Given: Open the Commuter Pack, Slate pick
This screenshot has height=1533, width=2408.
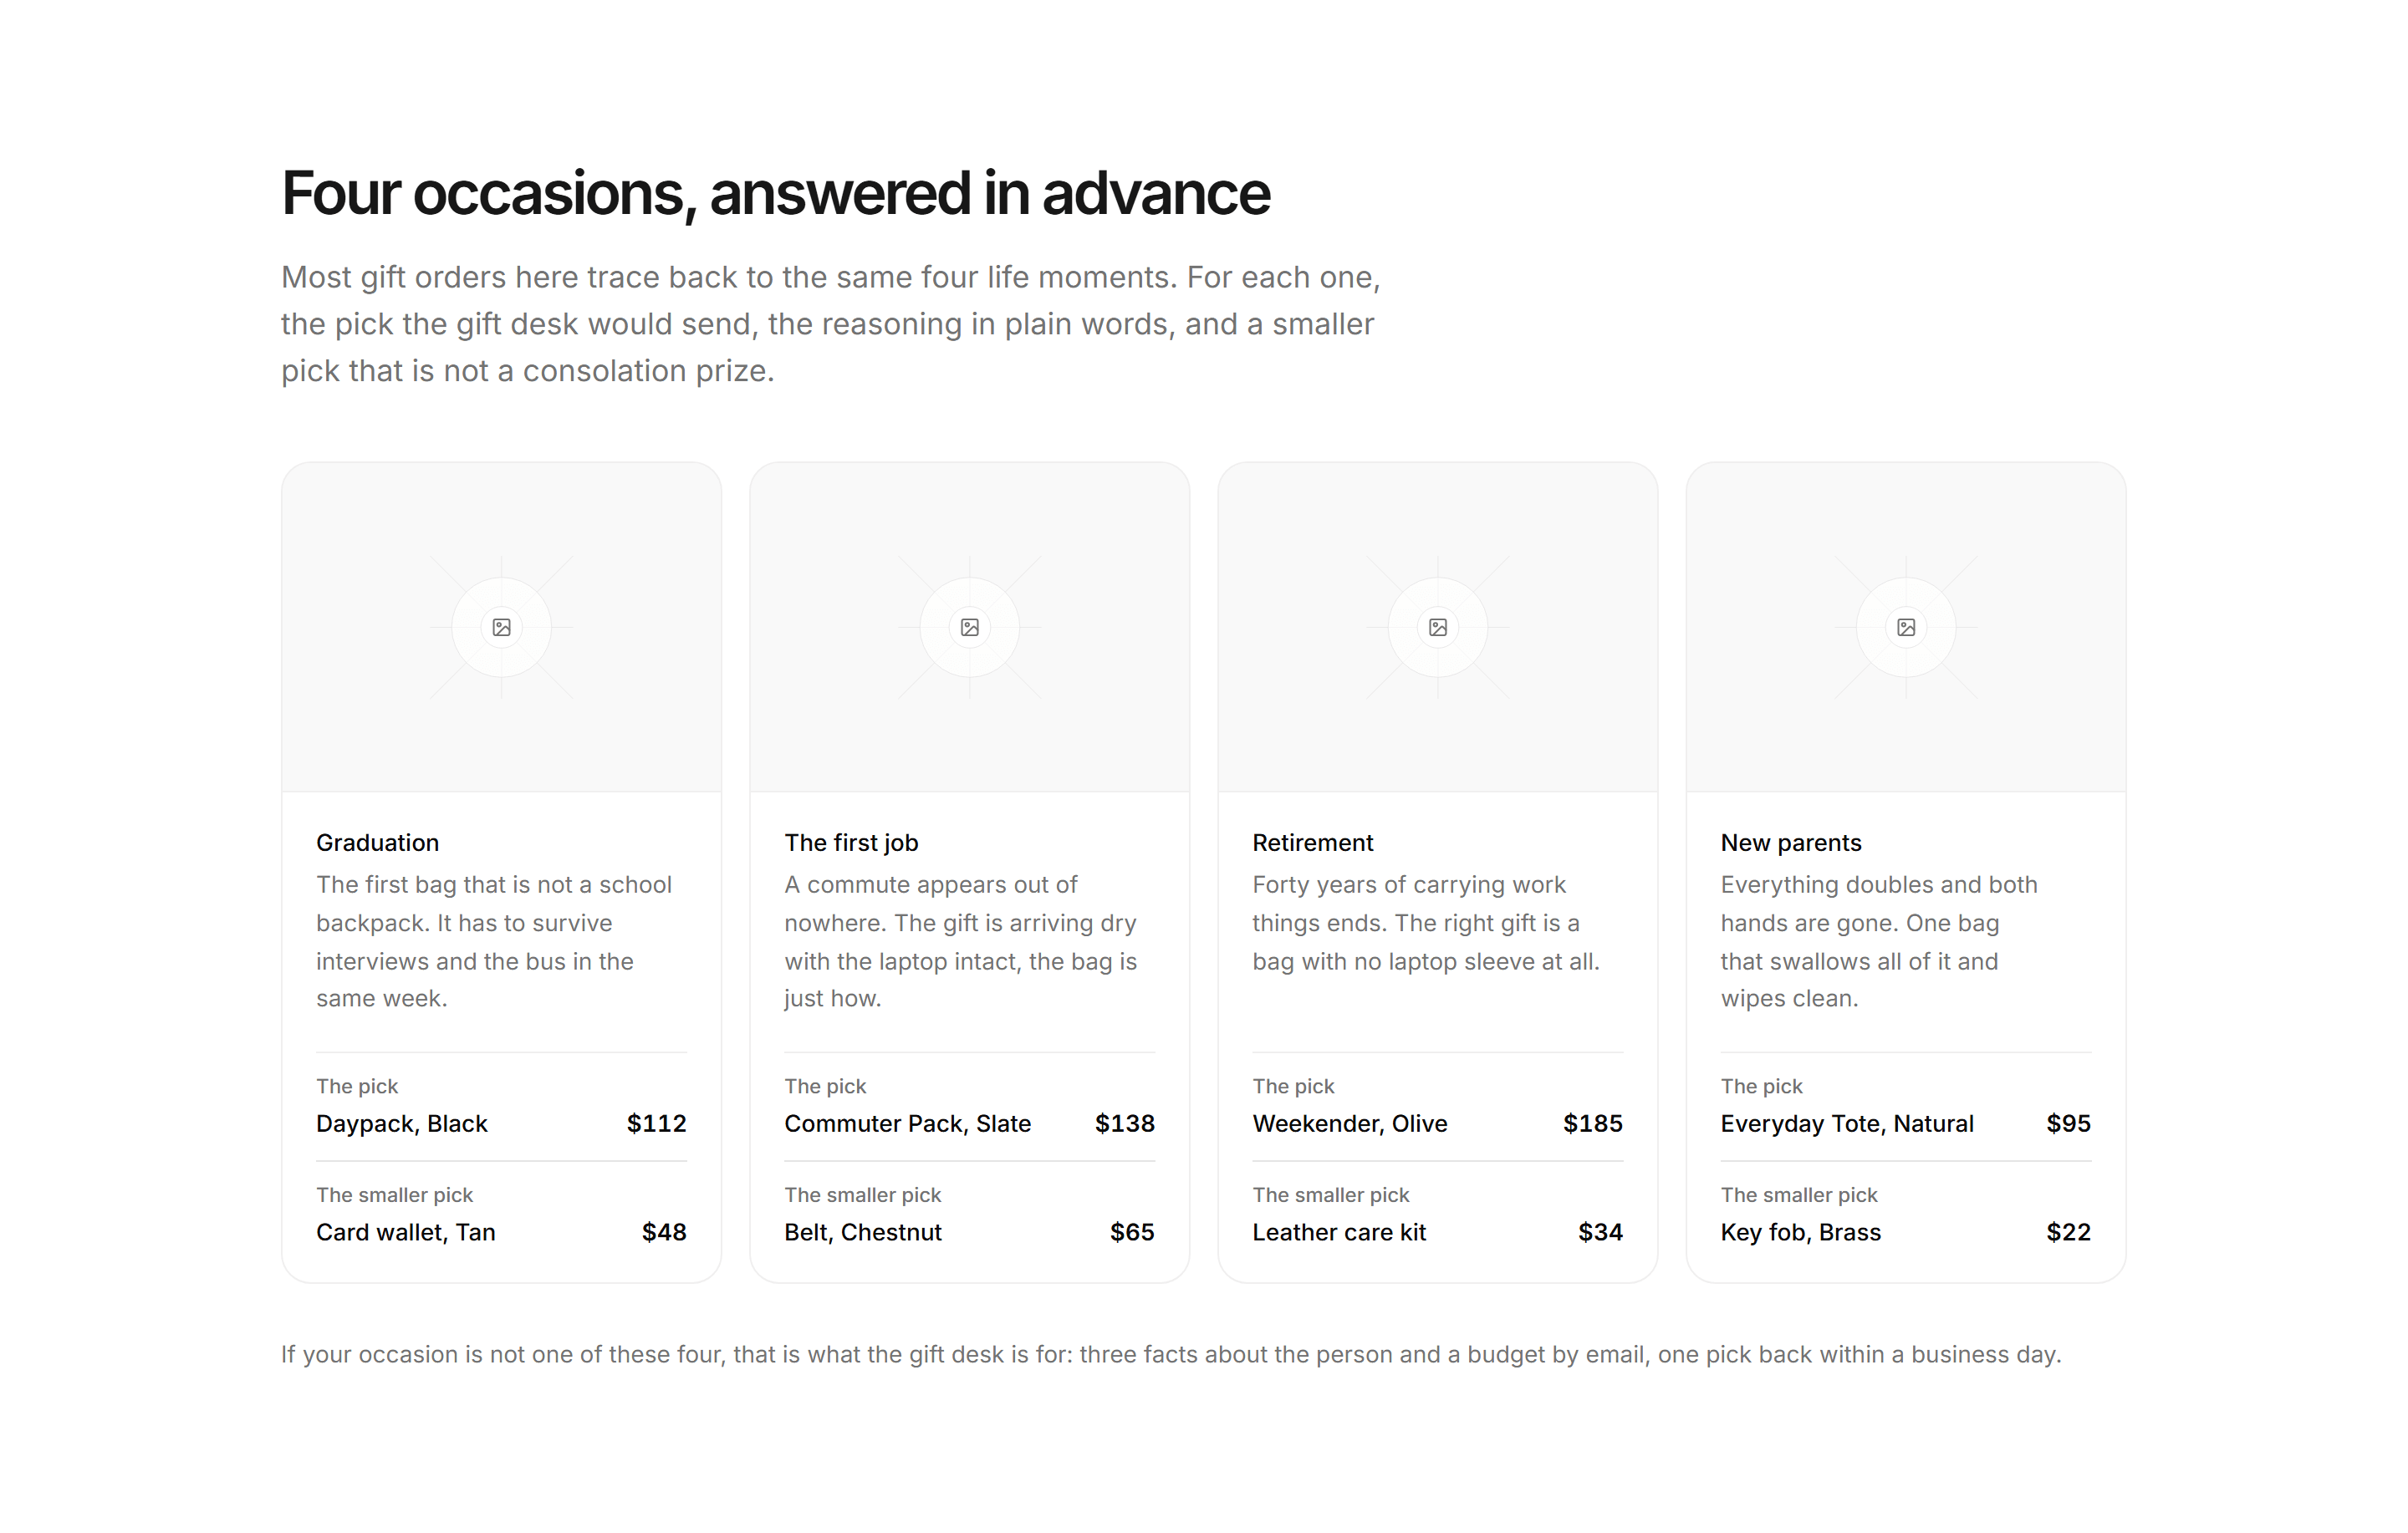Looking at the screenshot, I should [907, 1123].
